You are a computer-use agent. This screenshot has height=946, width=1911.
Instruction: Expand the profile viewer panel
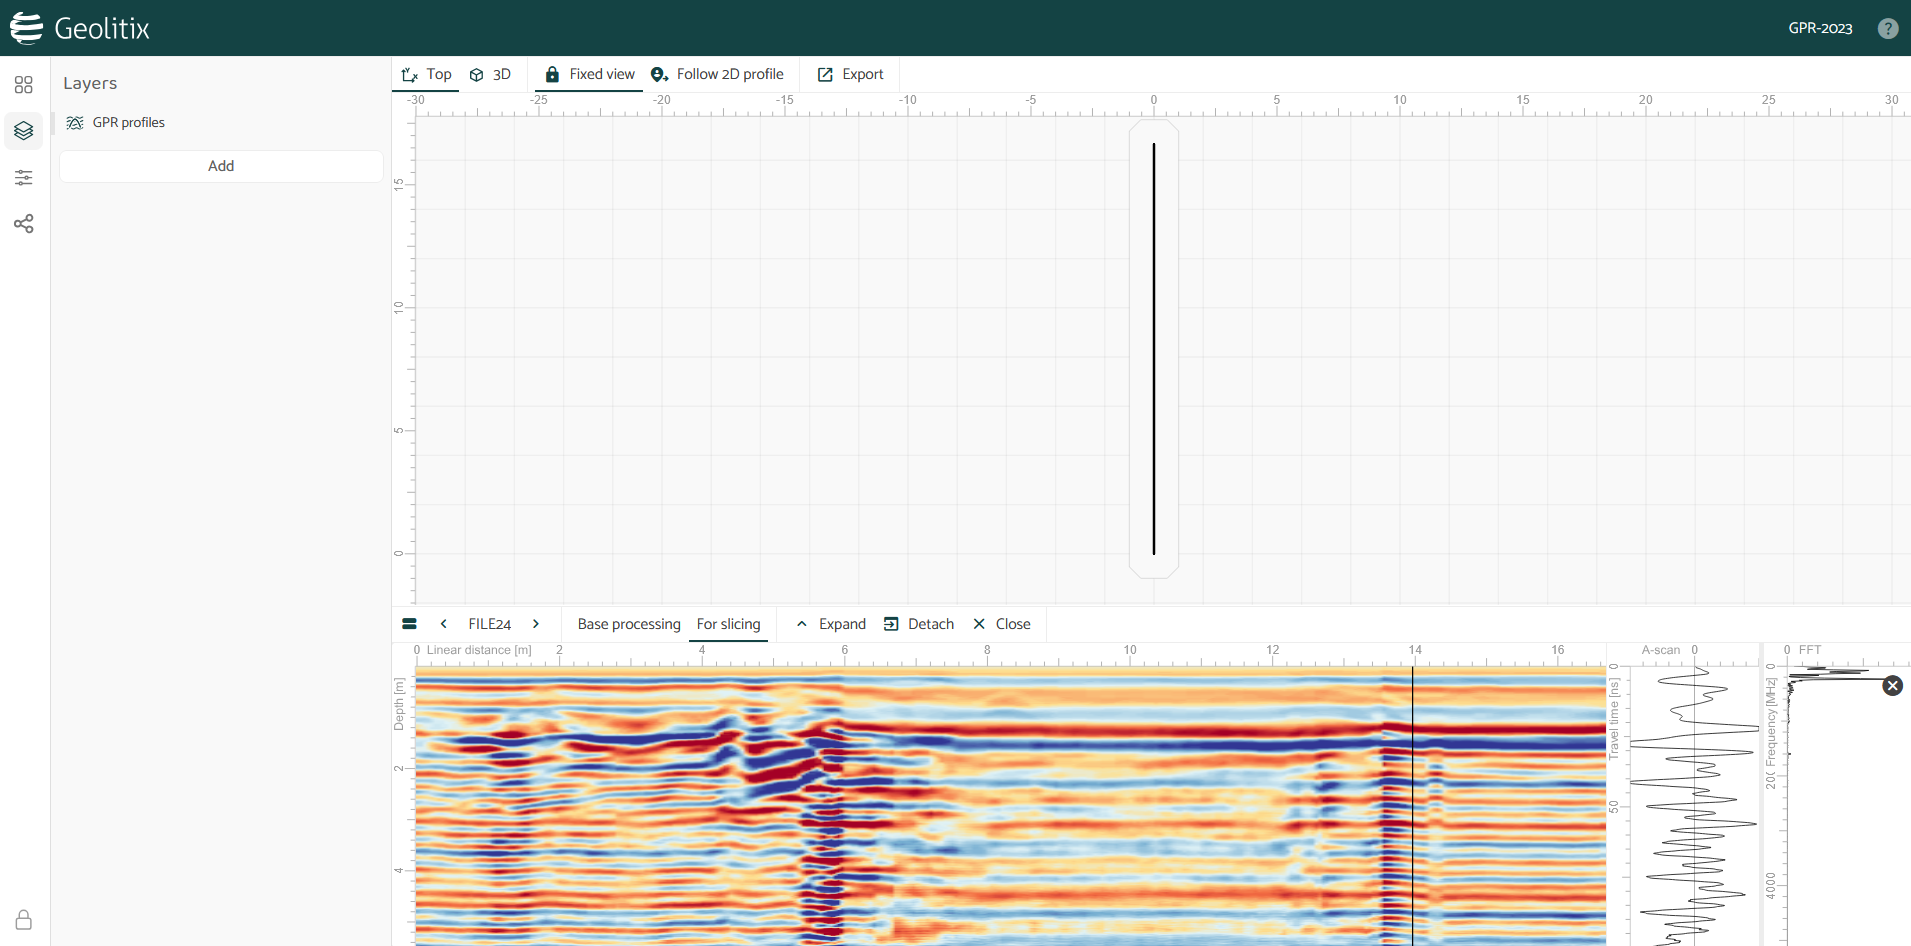pyautogui.click(x=831, y=624)
